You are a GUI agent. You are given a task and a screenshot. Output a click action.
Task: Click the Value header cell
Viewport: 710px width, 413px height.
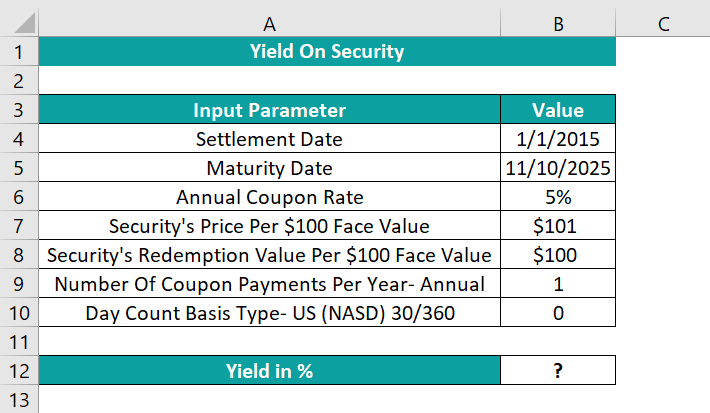pos(558,110)
